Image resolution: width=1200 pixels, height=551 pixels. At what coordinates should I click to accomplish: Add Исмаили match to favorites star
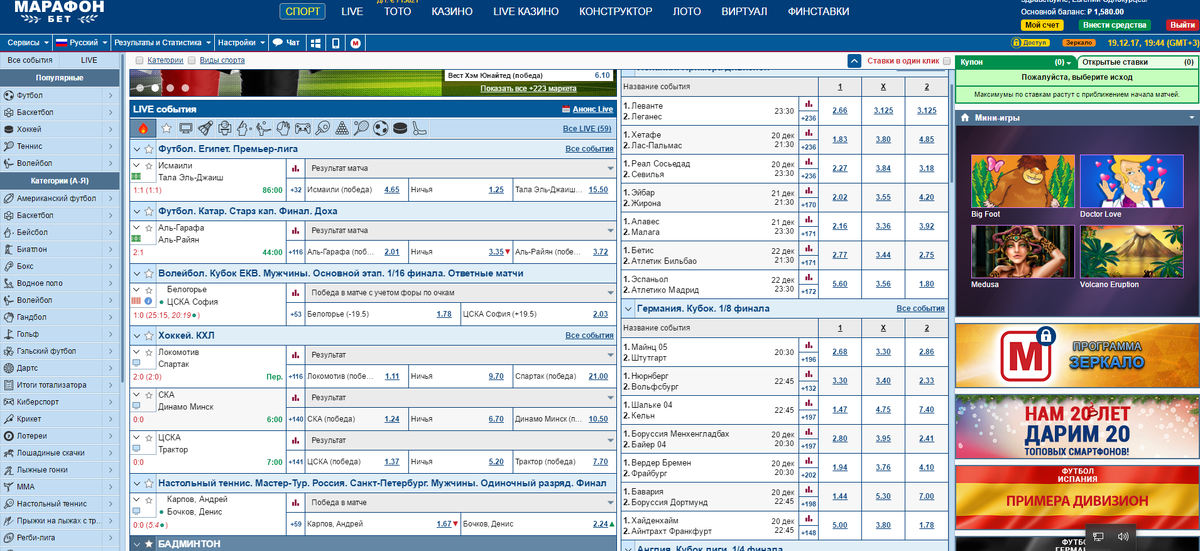(149, 165)
